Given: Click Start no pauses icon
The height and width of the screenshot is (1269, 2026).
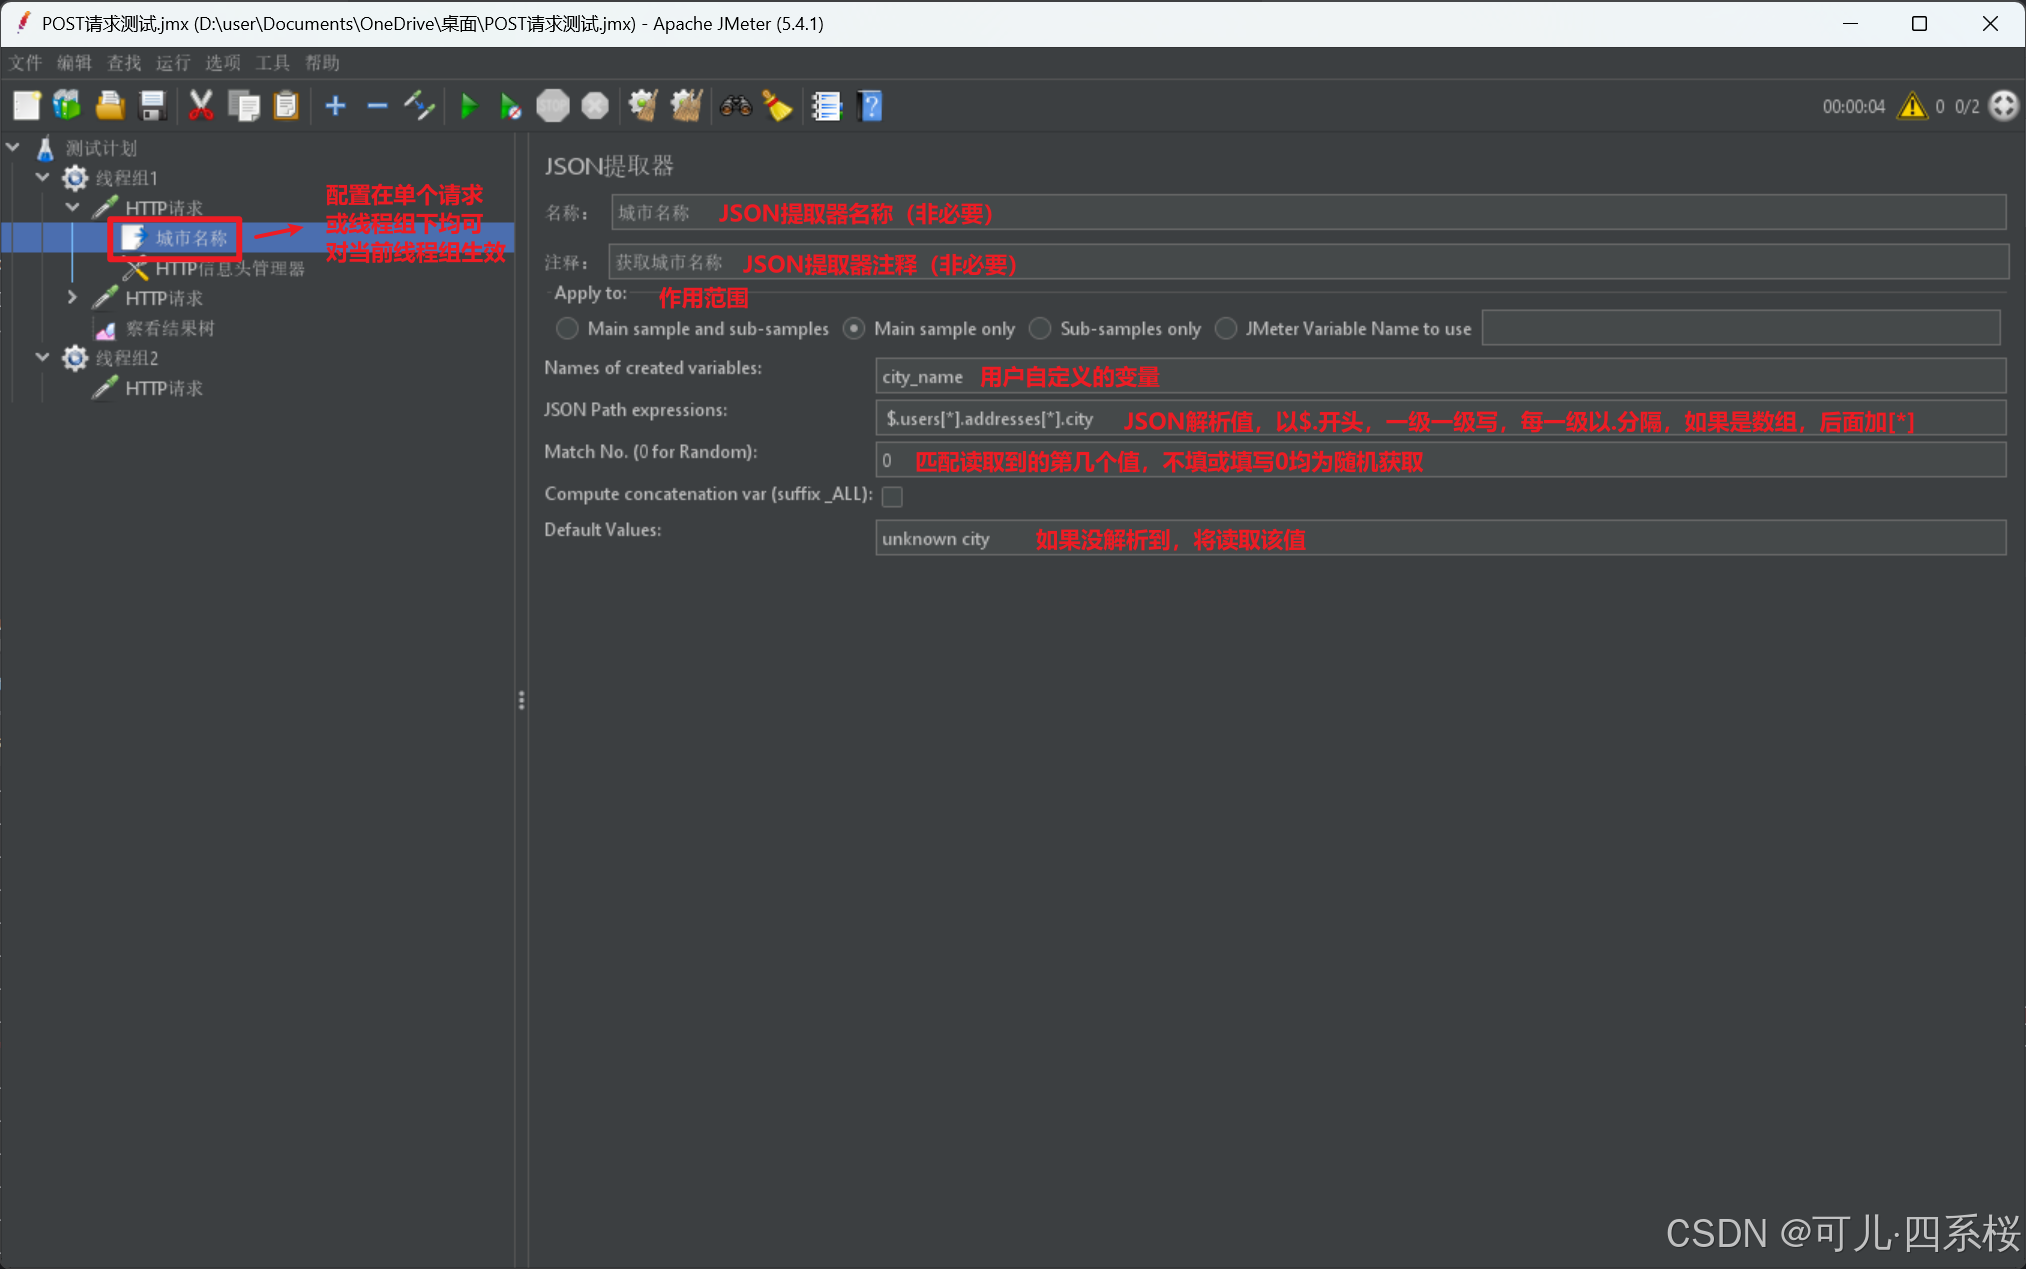Looking at the screenshot, I should 510,106.
